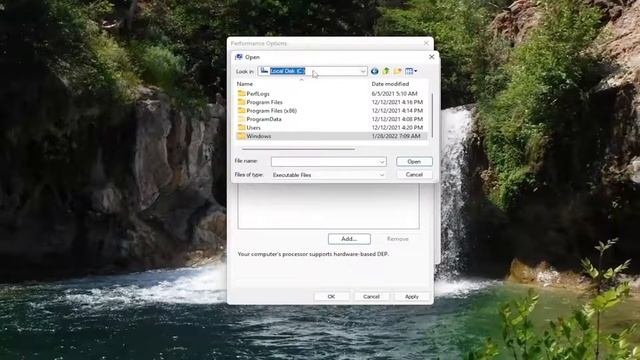640x360 pixels.
Task: Click inside the File name input field
Action: click(324, 162)
